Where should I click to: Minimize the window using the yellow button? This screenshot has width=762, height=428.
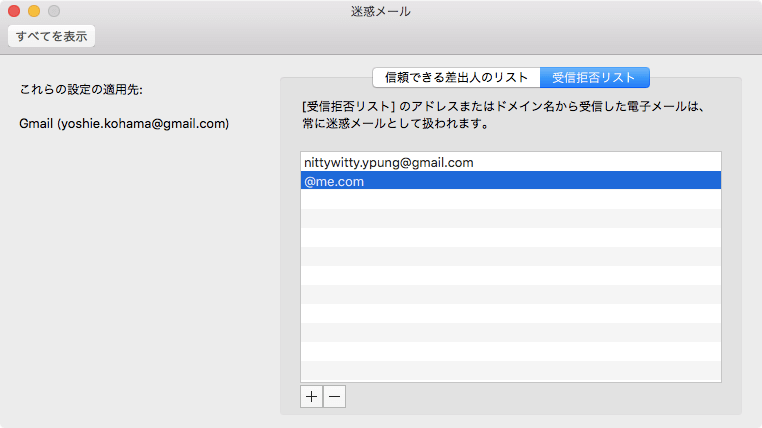[34, 11]
